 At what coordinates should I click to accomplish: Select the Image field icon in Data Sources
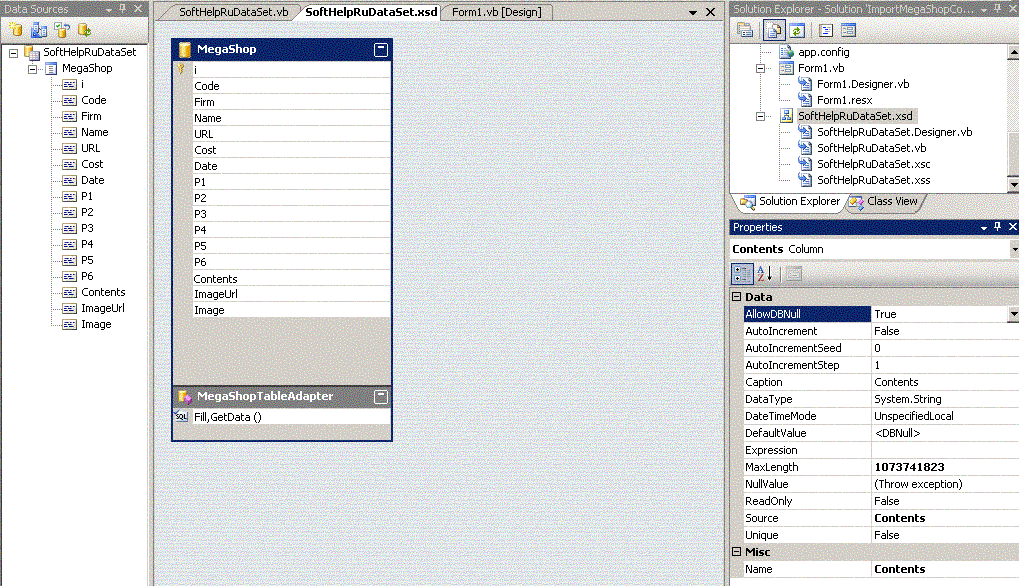(x=70, y=324)
